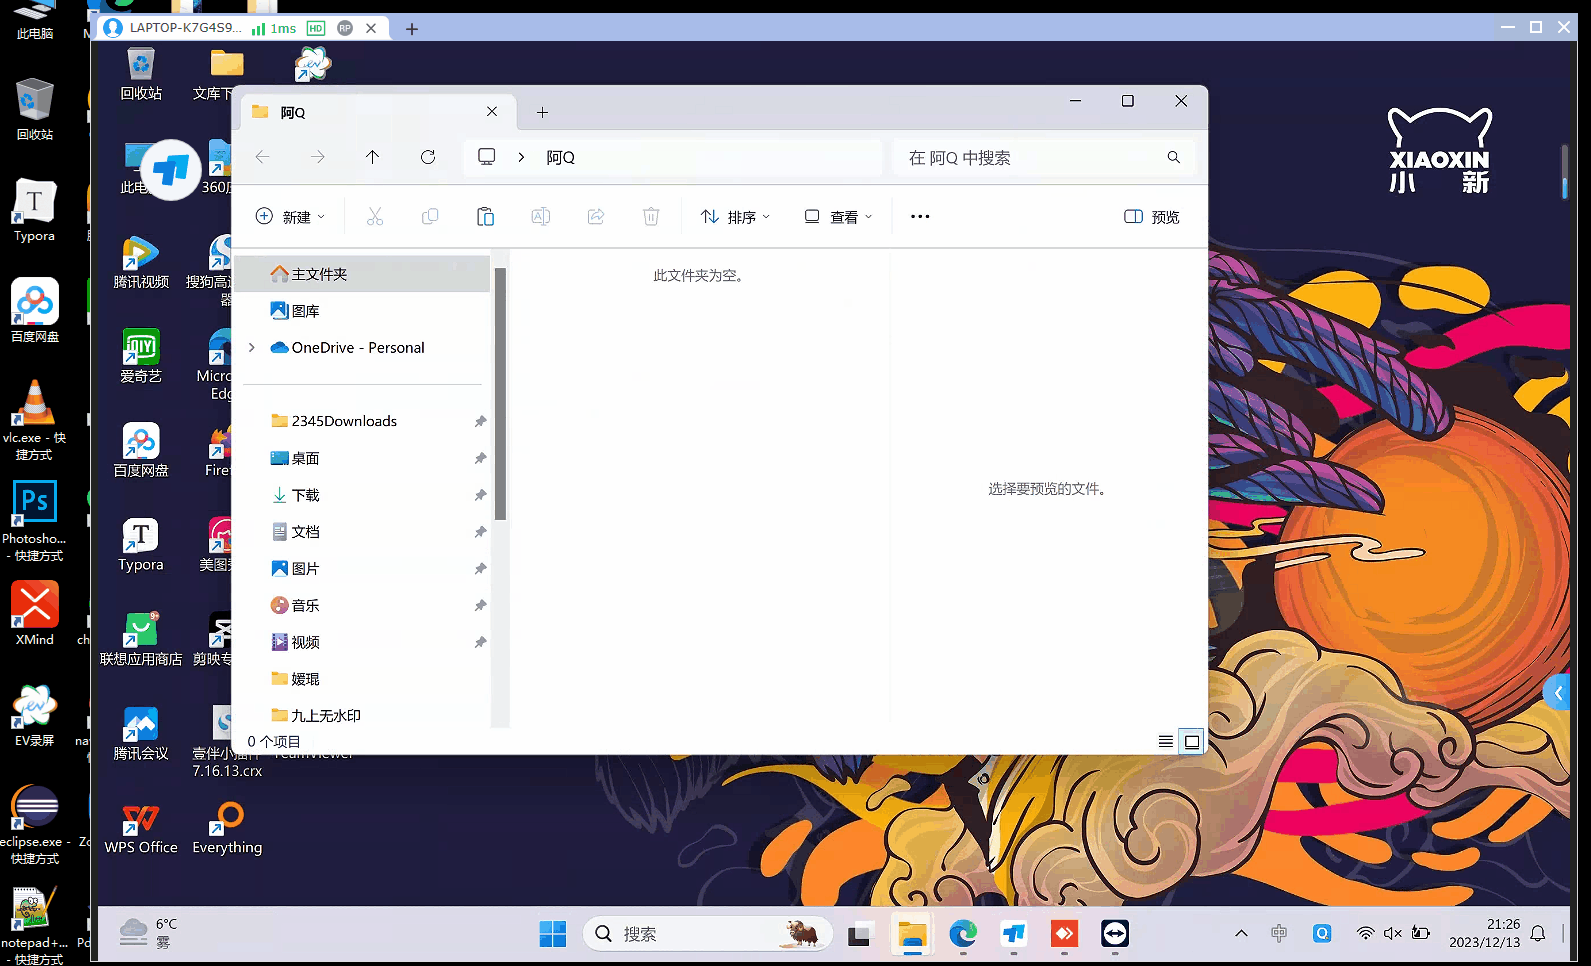
Task: Select the 阿Q Explorer tab
Action: [x=378, y=112]
